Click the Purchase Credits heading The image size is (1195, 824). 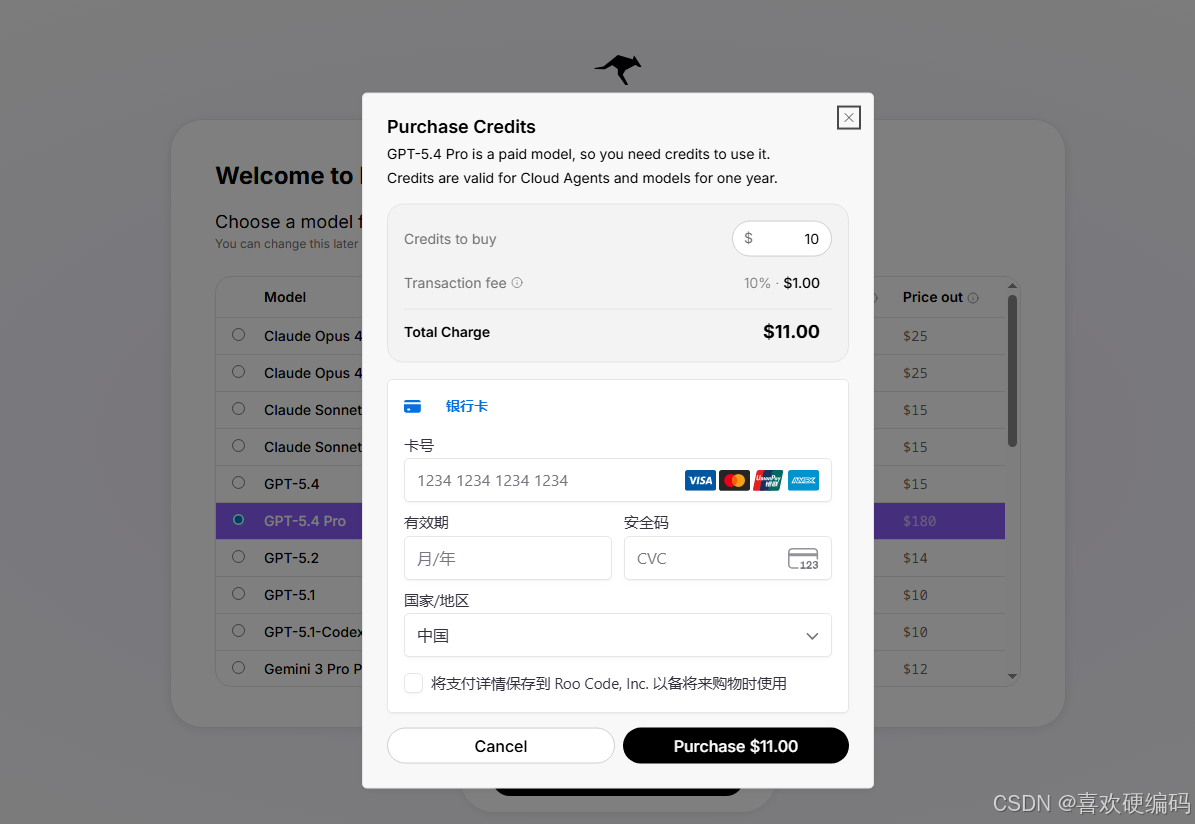pyautogui.click(x=461, y=127)
